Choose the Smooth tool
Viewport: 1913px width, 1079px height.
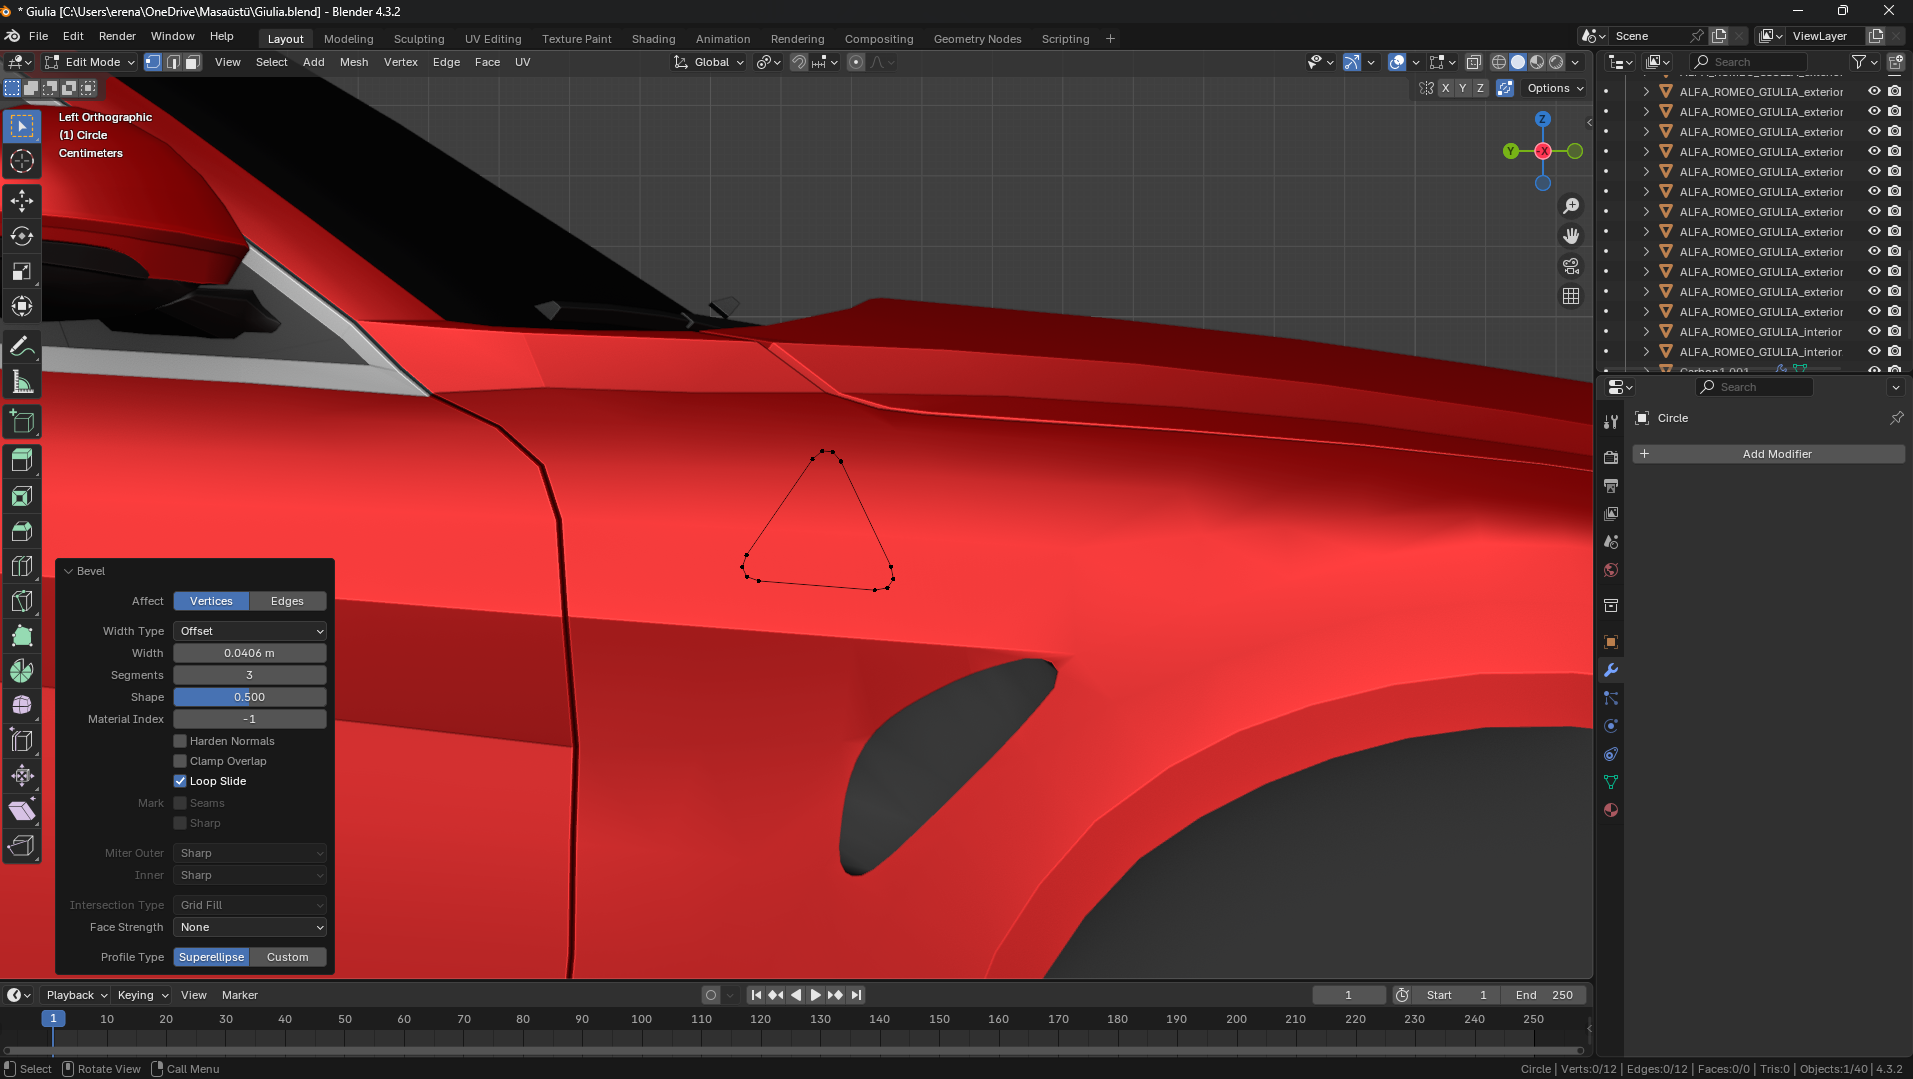[22, 706]
